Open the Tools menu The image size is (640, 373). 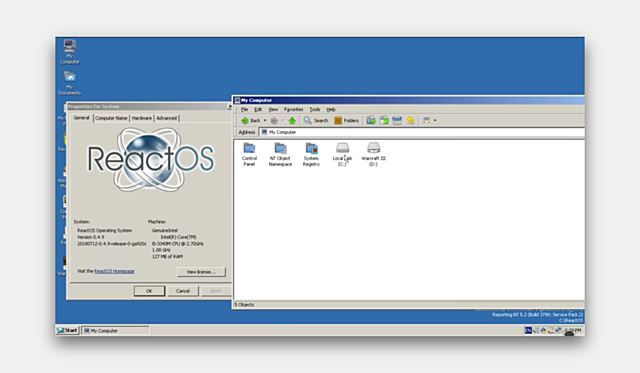click(x=315, y=109)
